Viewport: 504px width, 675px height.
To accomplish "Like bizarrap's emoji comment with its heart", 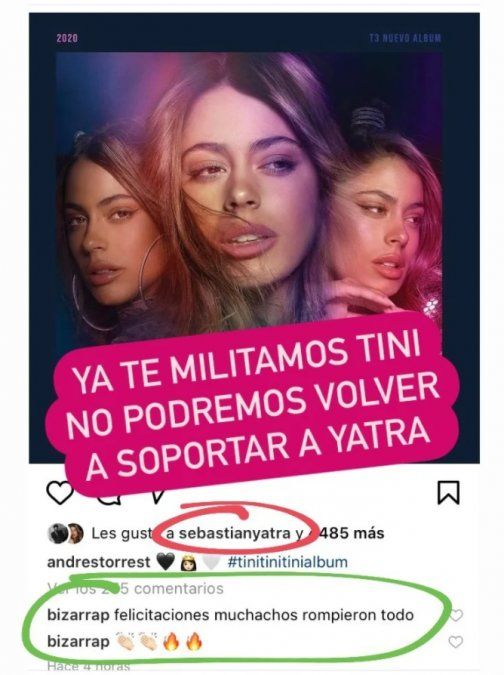I will tap(456, 642).
